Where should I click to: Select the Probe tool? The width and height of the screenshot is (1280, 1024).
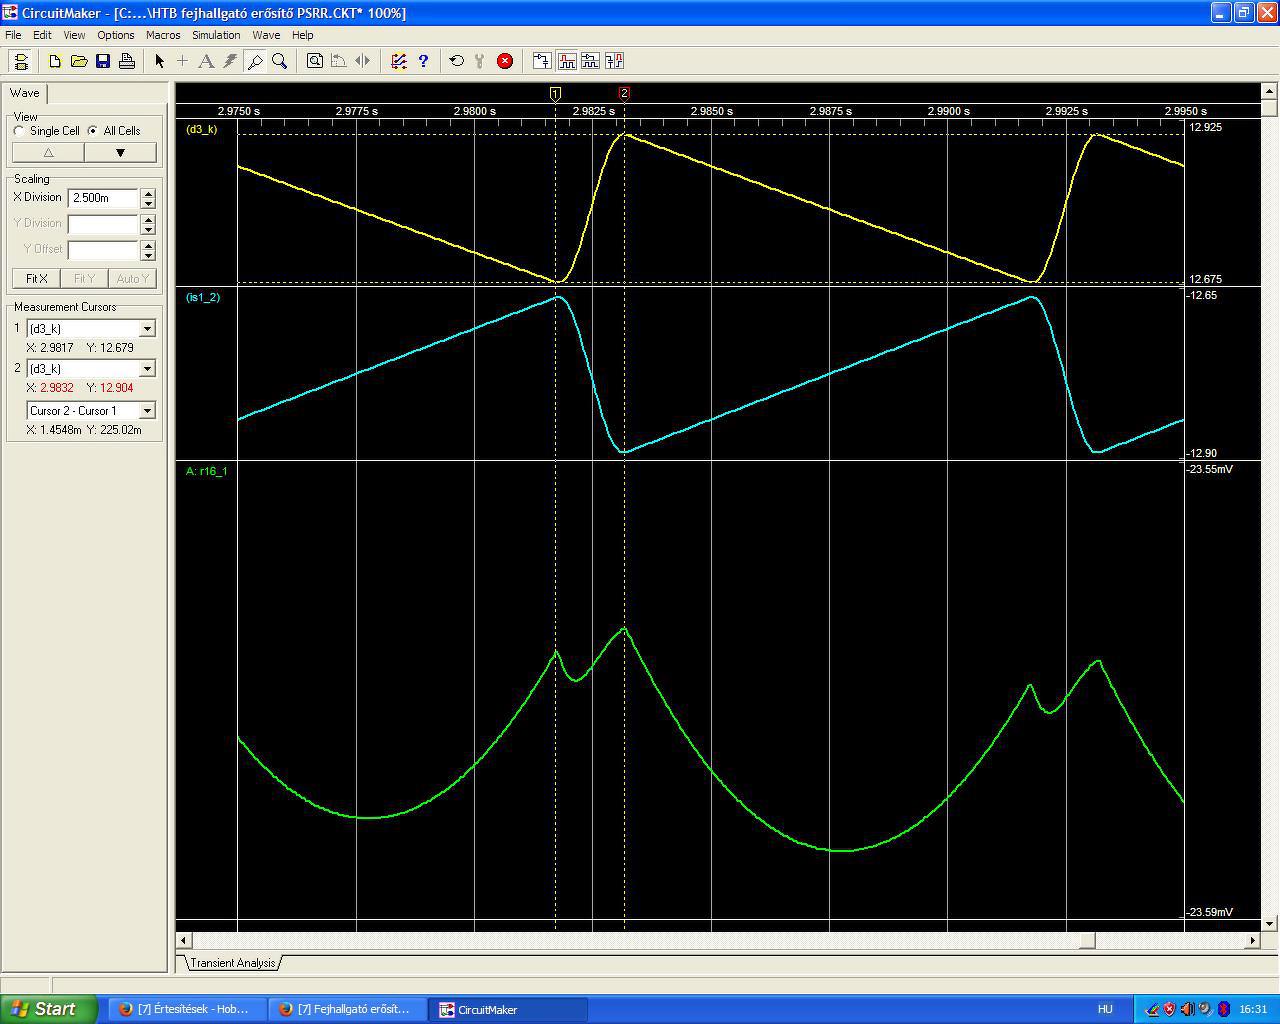[255, 61]
